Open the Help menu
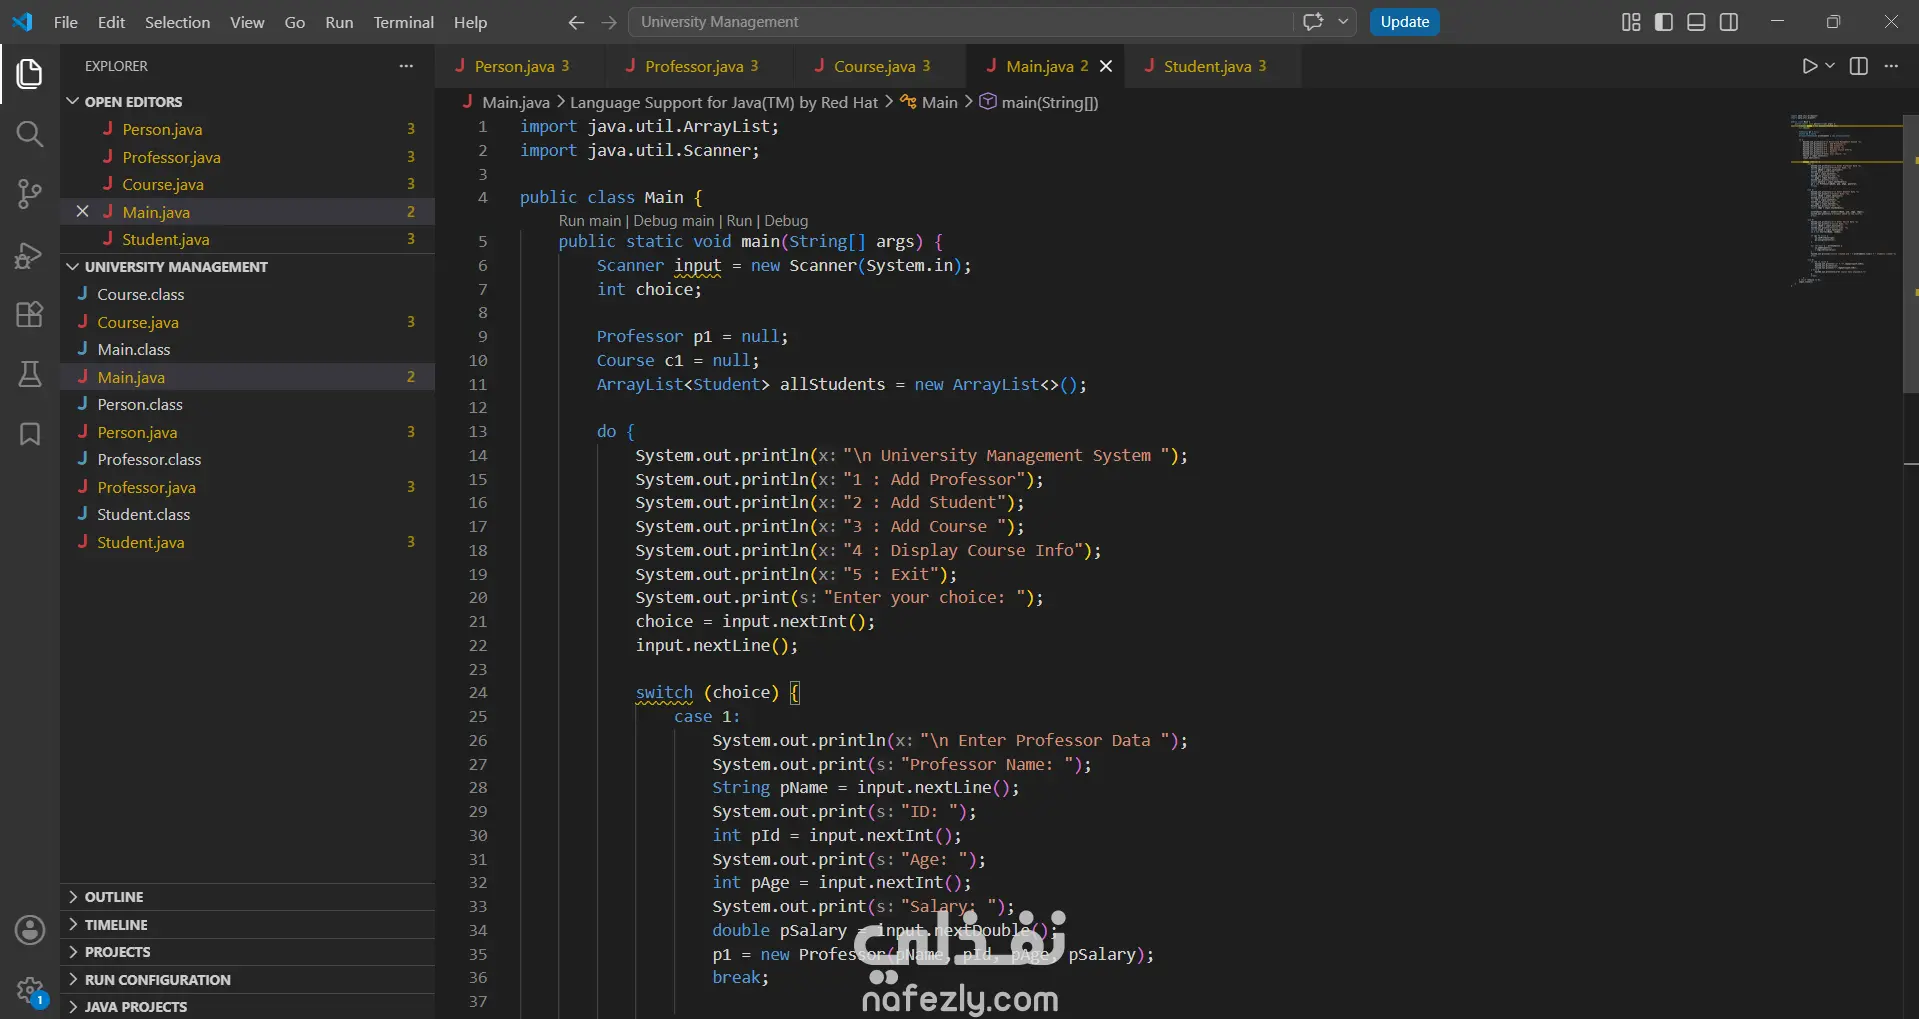The height and width of the screenshot is (1019, 1919). 470,22
